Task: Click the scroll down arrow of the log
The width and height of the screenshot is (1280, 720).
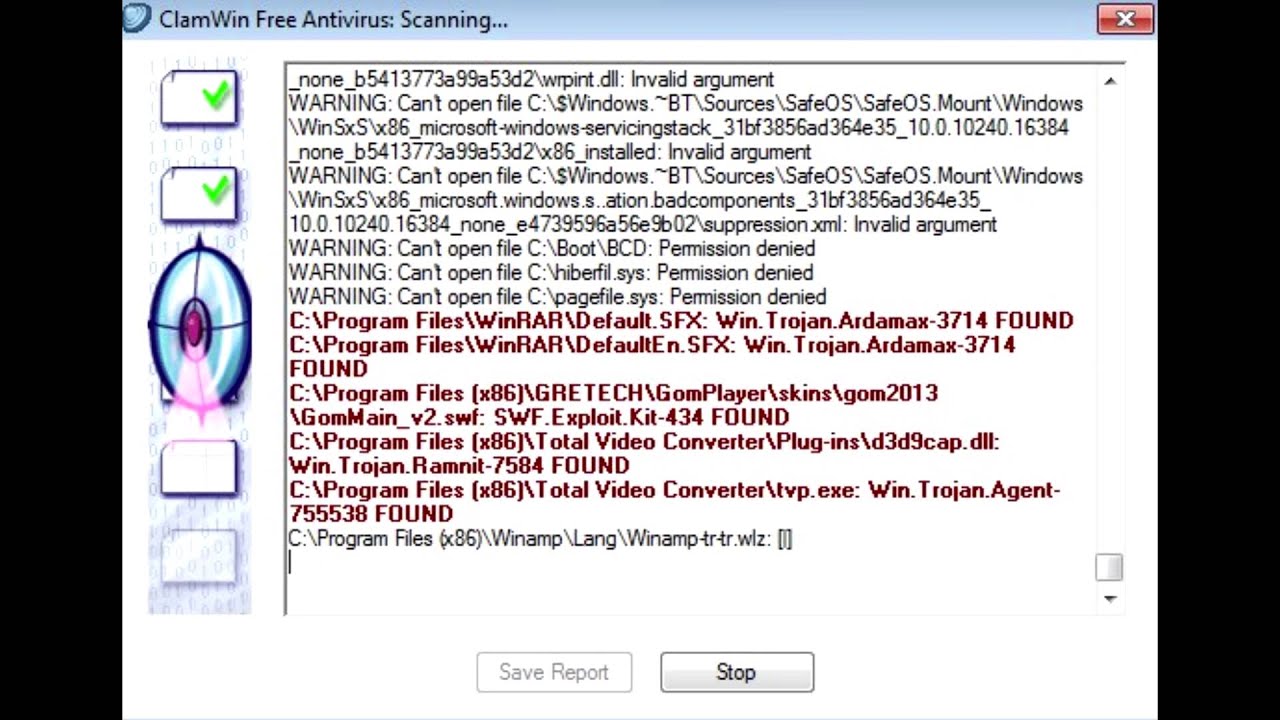Action: click(1109, 598)
